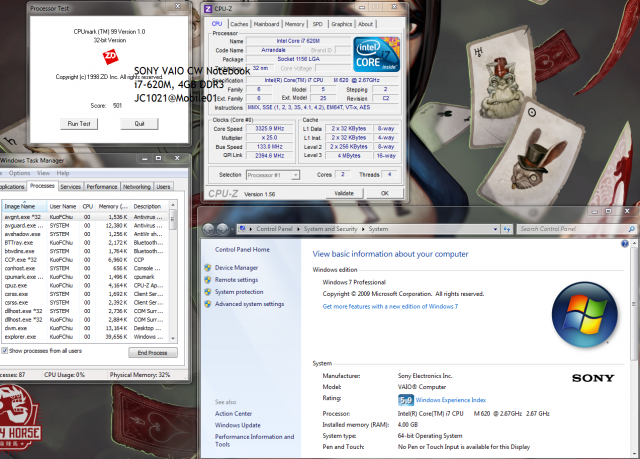The image size is (640, 459).
Task: Click Control Panel in the address breadcrumb
Action: 274,229
